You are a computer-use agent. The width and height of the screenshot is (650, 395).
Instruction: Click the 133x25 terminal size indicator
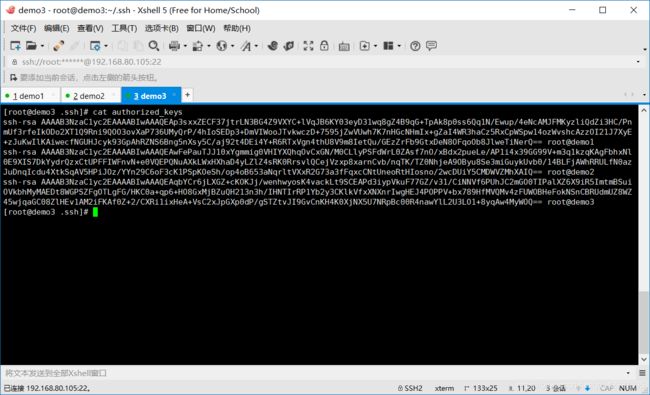[x=480, y=388]
